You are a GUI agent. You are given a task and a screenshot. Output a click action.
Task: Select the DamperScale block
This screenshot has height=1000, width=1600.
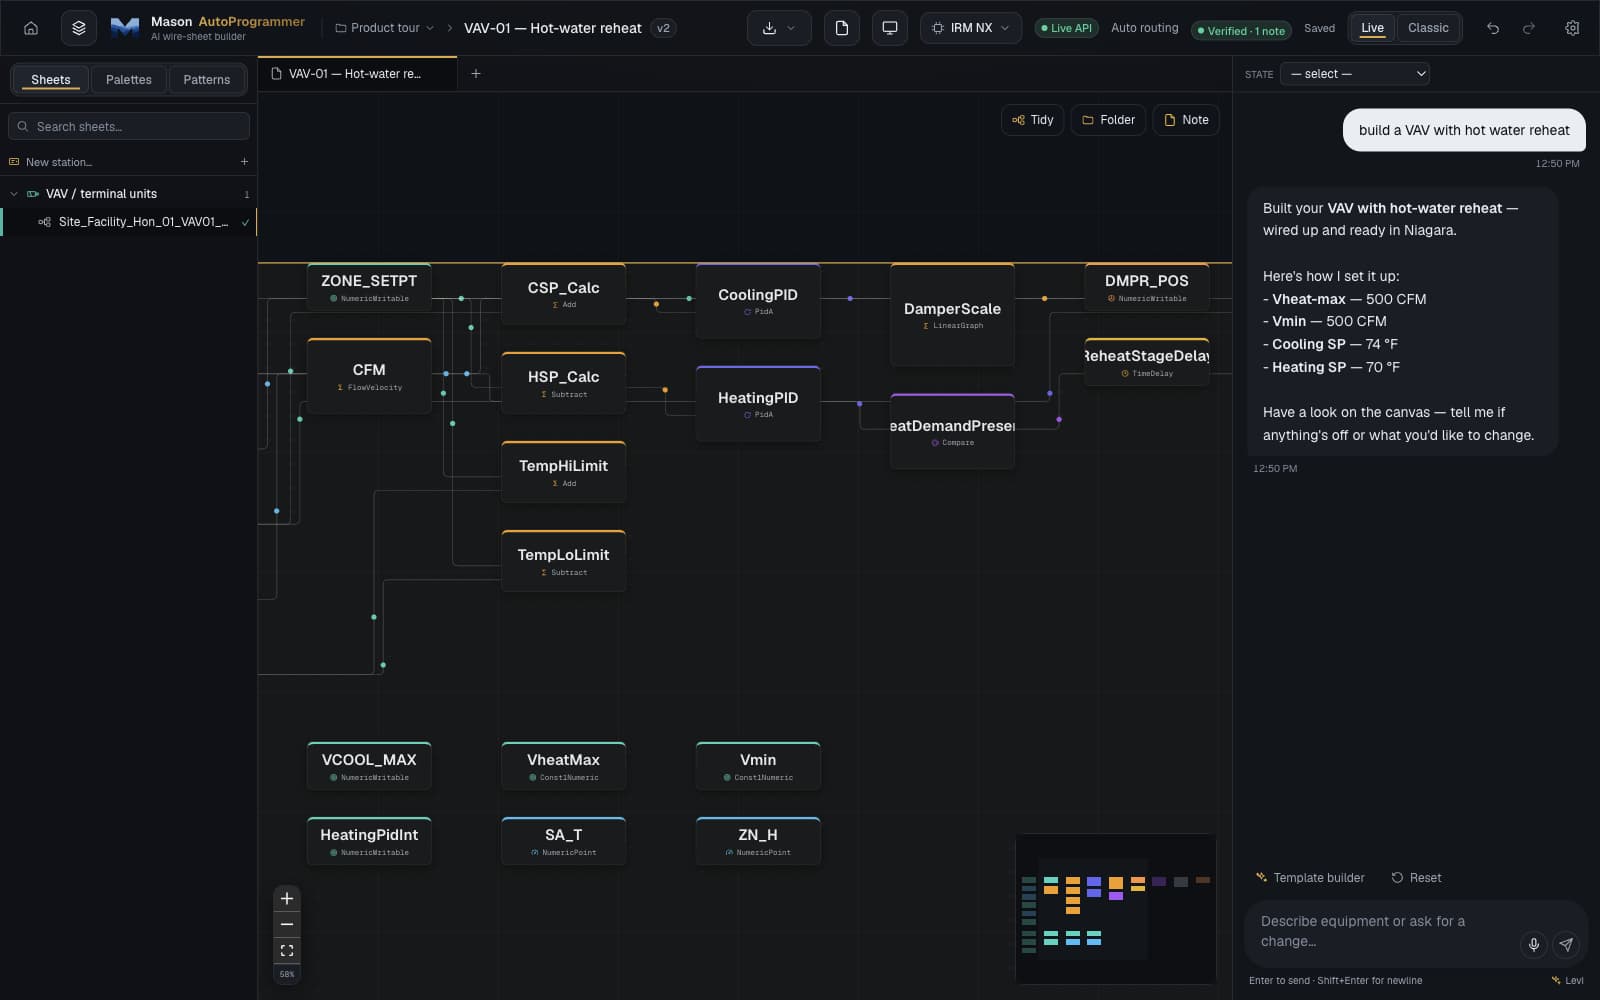coord(952,314)
